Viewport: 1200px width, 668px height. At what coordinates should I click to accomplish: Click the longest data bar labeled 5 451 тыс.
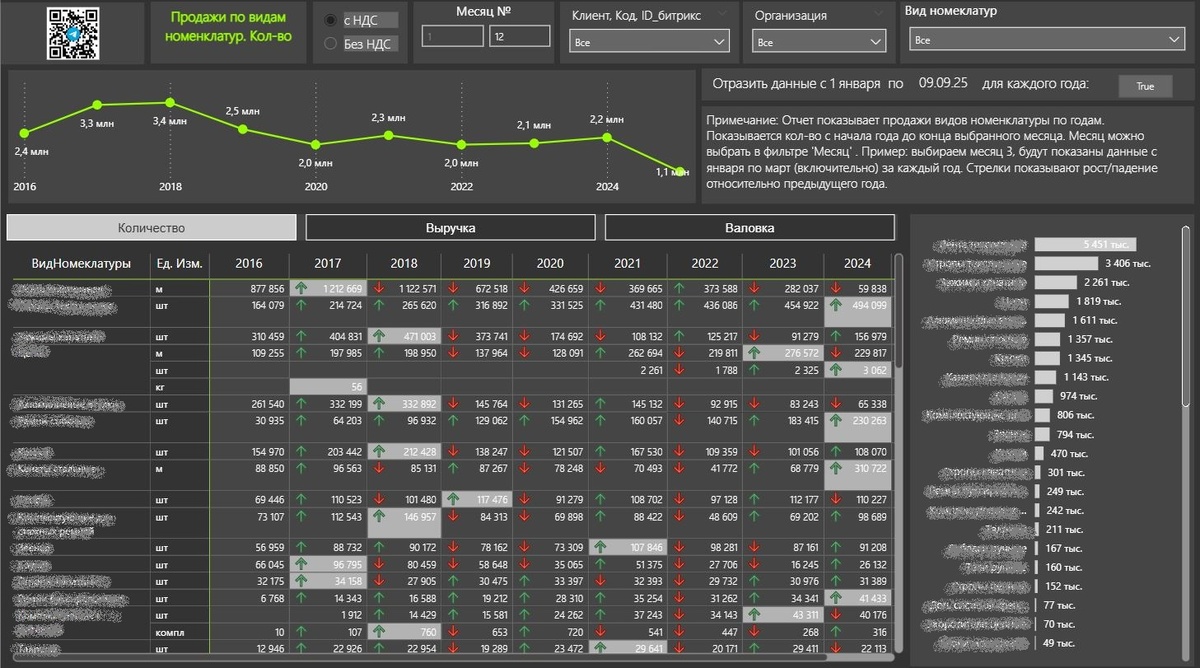coord(1086,243)
